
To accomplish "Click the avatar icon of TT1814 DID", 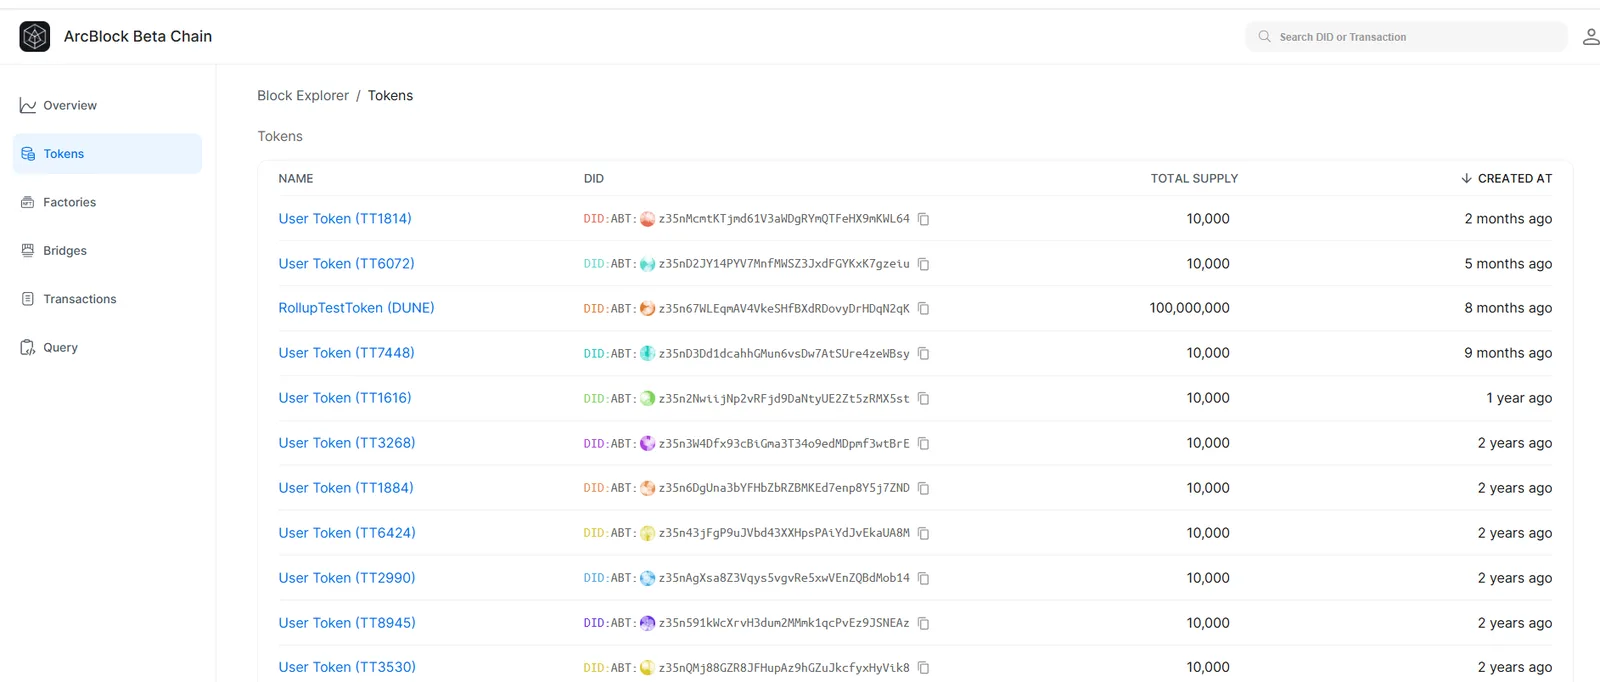I will (647, 219).
